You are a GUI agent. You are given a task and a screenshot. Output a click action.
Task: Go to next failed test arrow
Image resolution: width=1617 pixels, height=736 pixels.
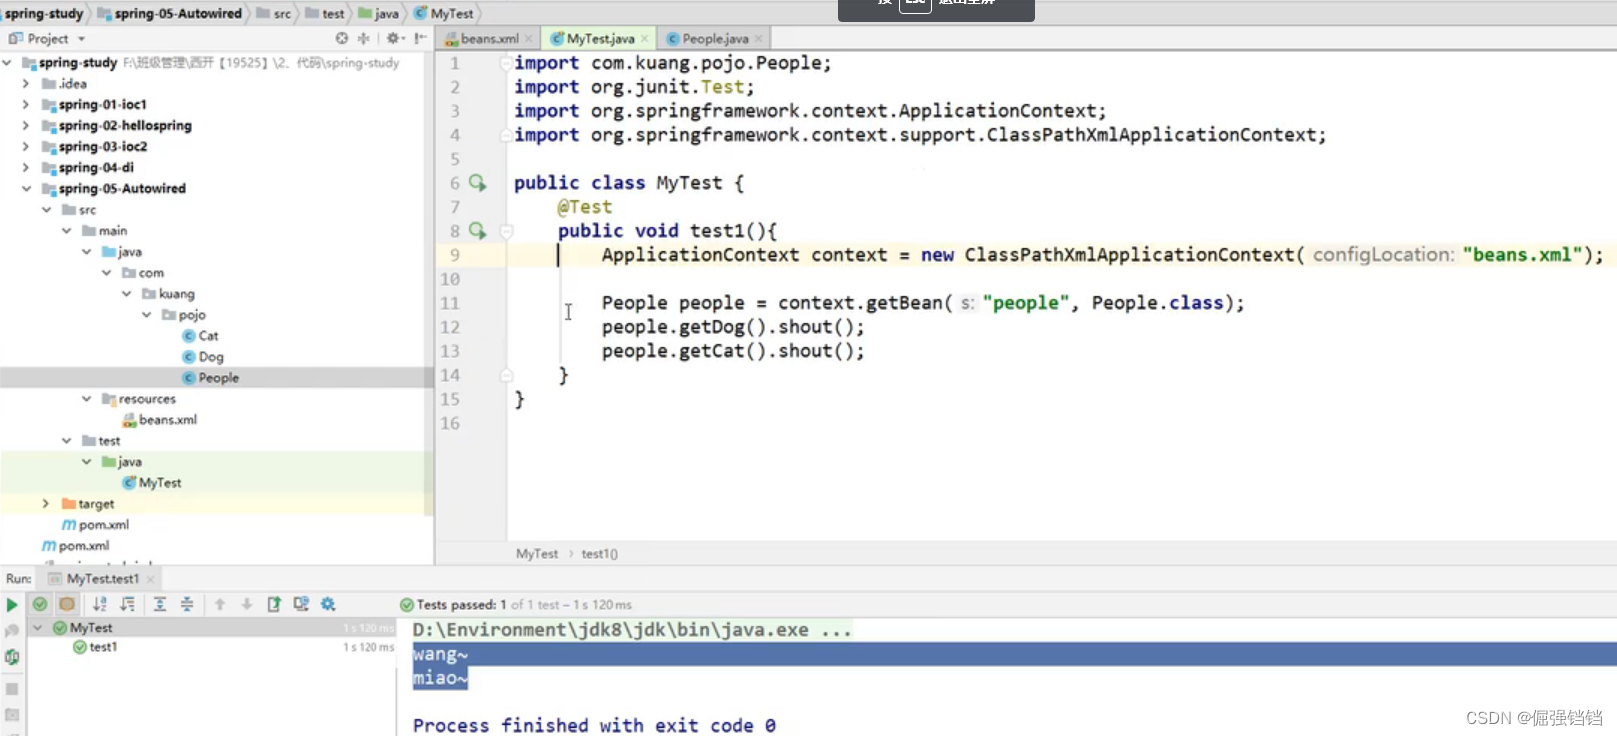(247, 604)
